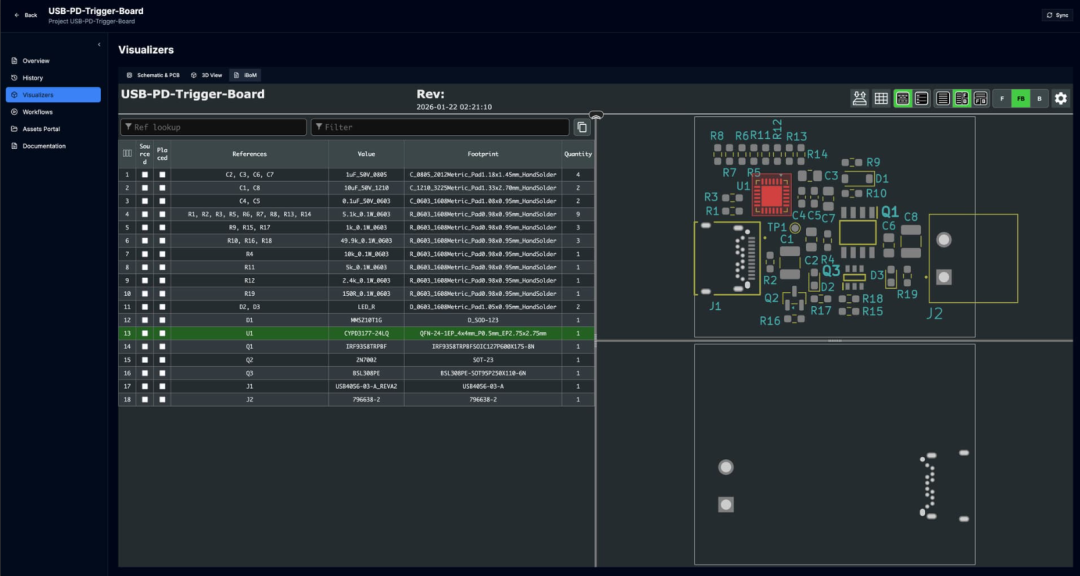Check Placed for the C1, C8 row
The image size is (1080, 576).
point(163,188)
